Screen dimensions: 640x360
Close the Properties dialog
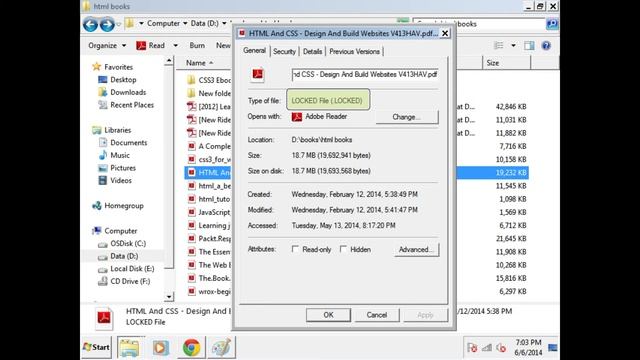(x=445, y=33)
